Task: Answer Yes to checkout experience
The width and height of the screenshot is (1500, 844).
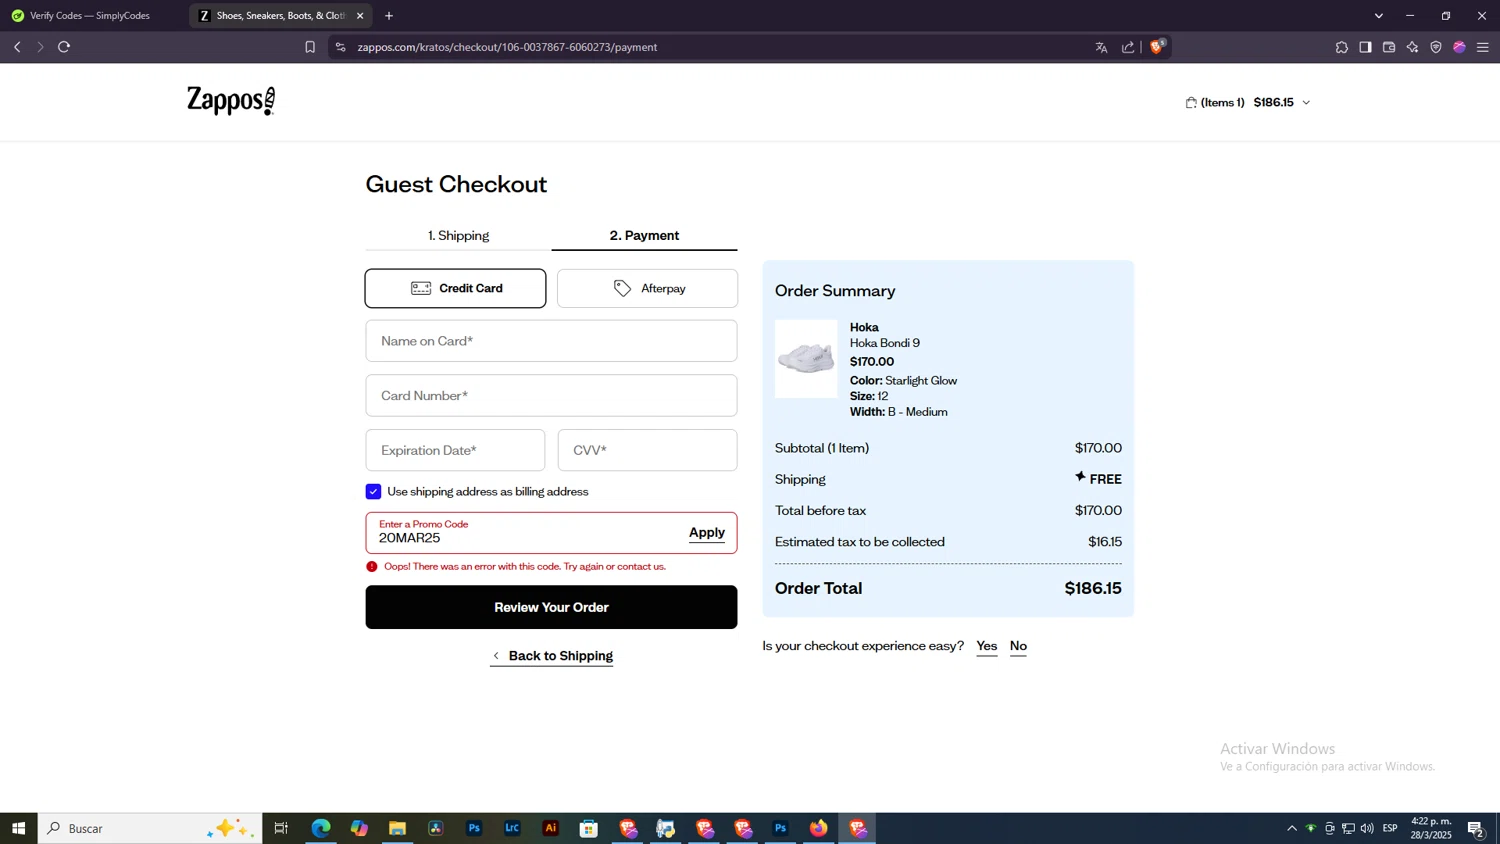Action: coord(987,646)
